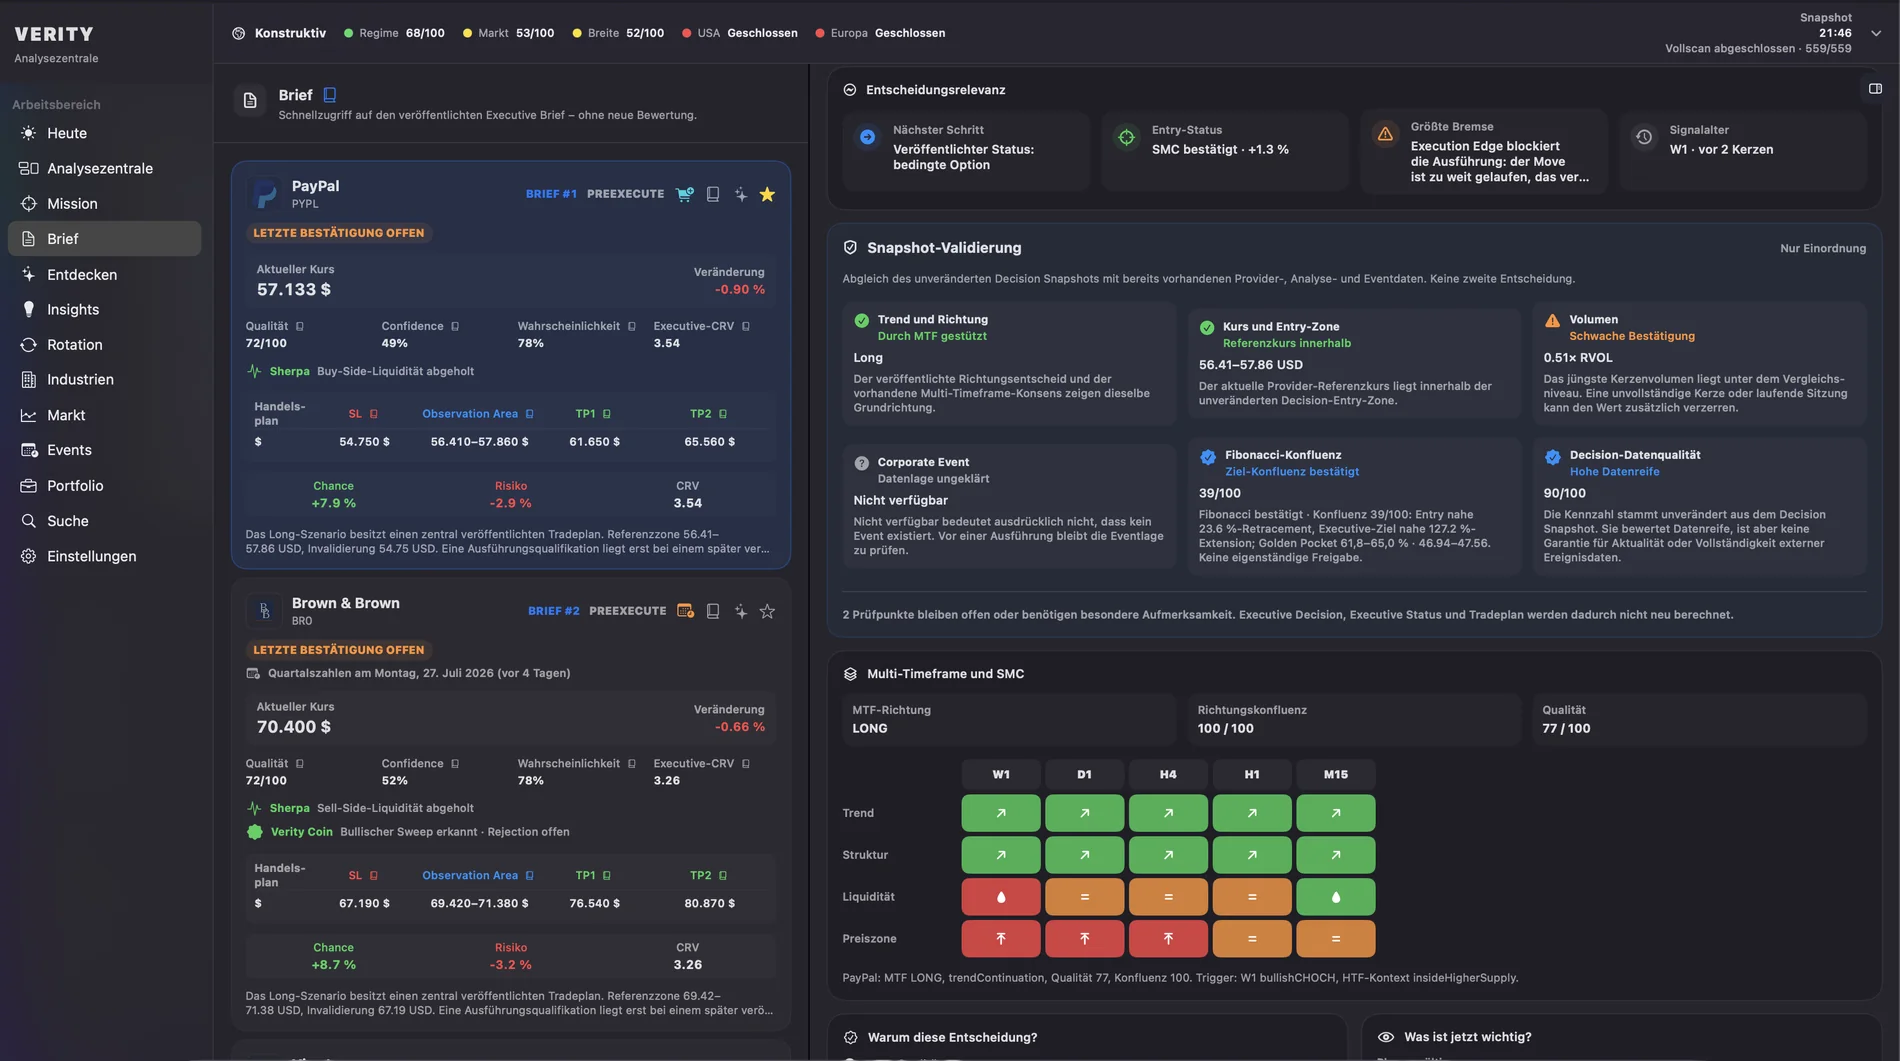Toggle the side panel layout icon
Viewport: 1900px width, 1061px height.
(x=1875, y=89)
